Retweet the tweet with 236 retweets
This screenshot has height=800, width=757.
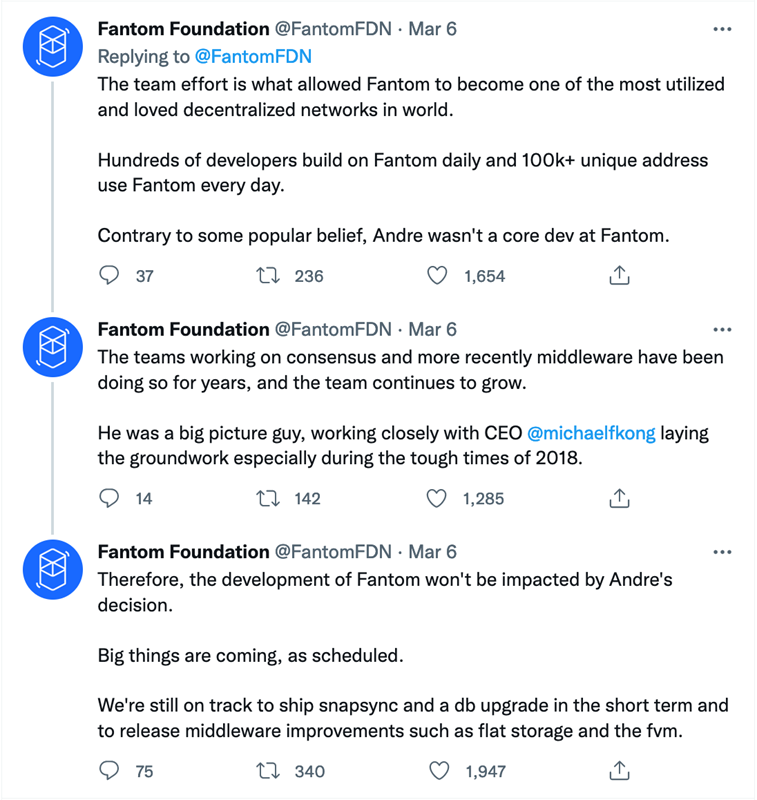tap(268, 276)
